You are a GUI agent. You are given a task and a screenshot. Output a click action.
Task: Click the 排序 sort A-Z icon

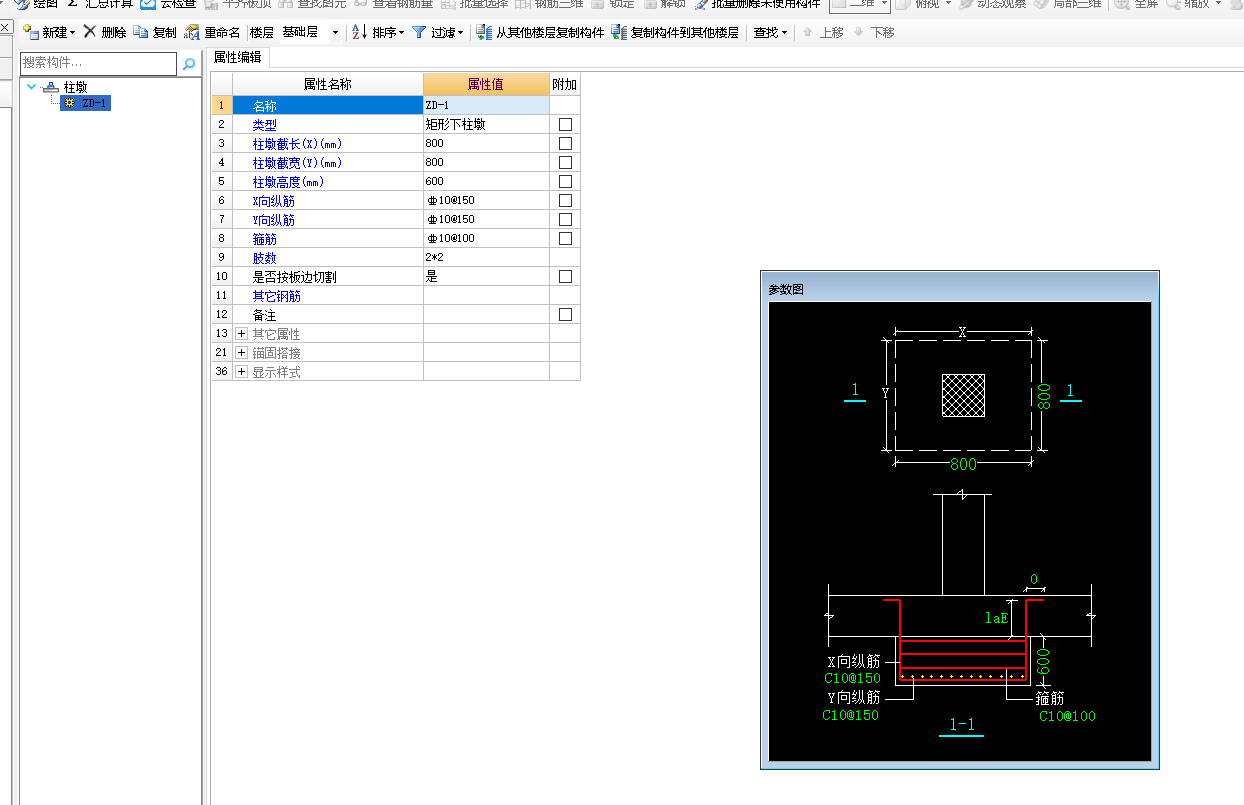coord(360,32)
